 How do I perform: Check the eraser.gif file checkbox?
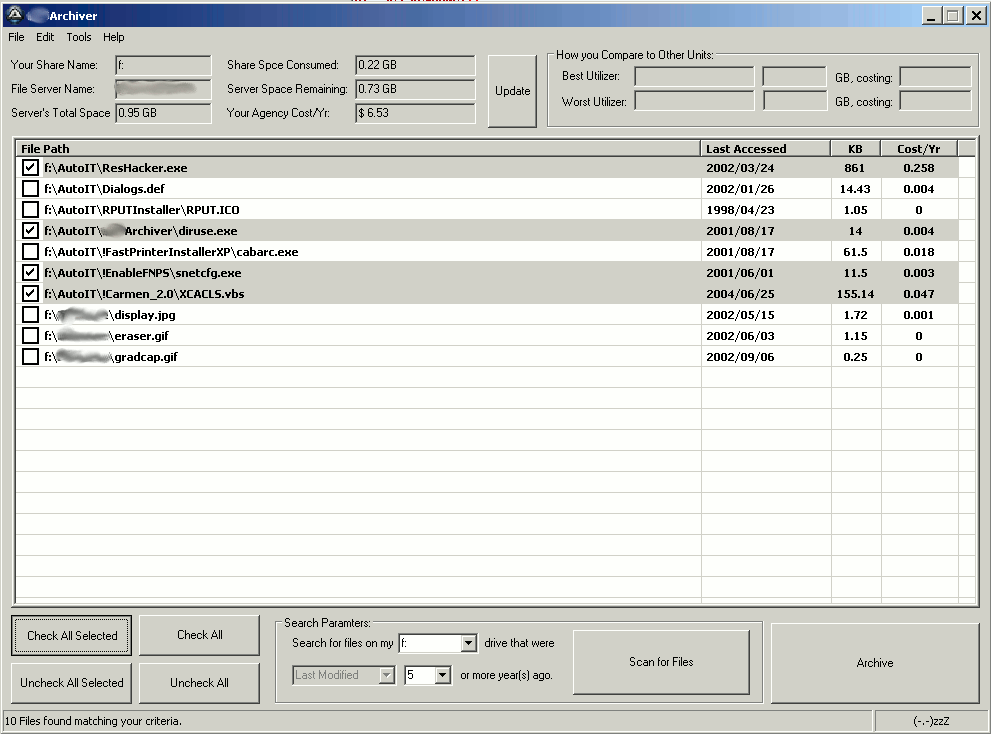[30, 336]
